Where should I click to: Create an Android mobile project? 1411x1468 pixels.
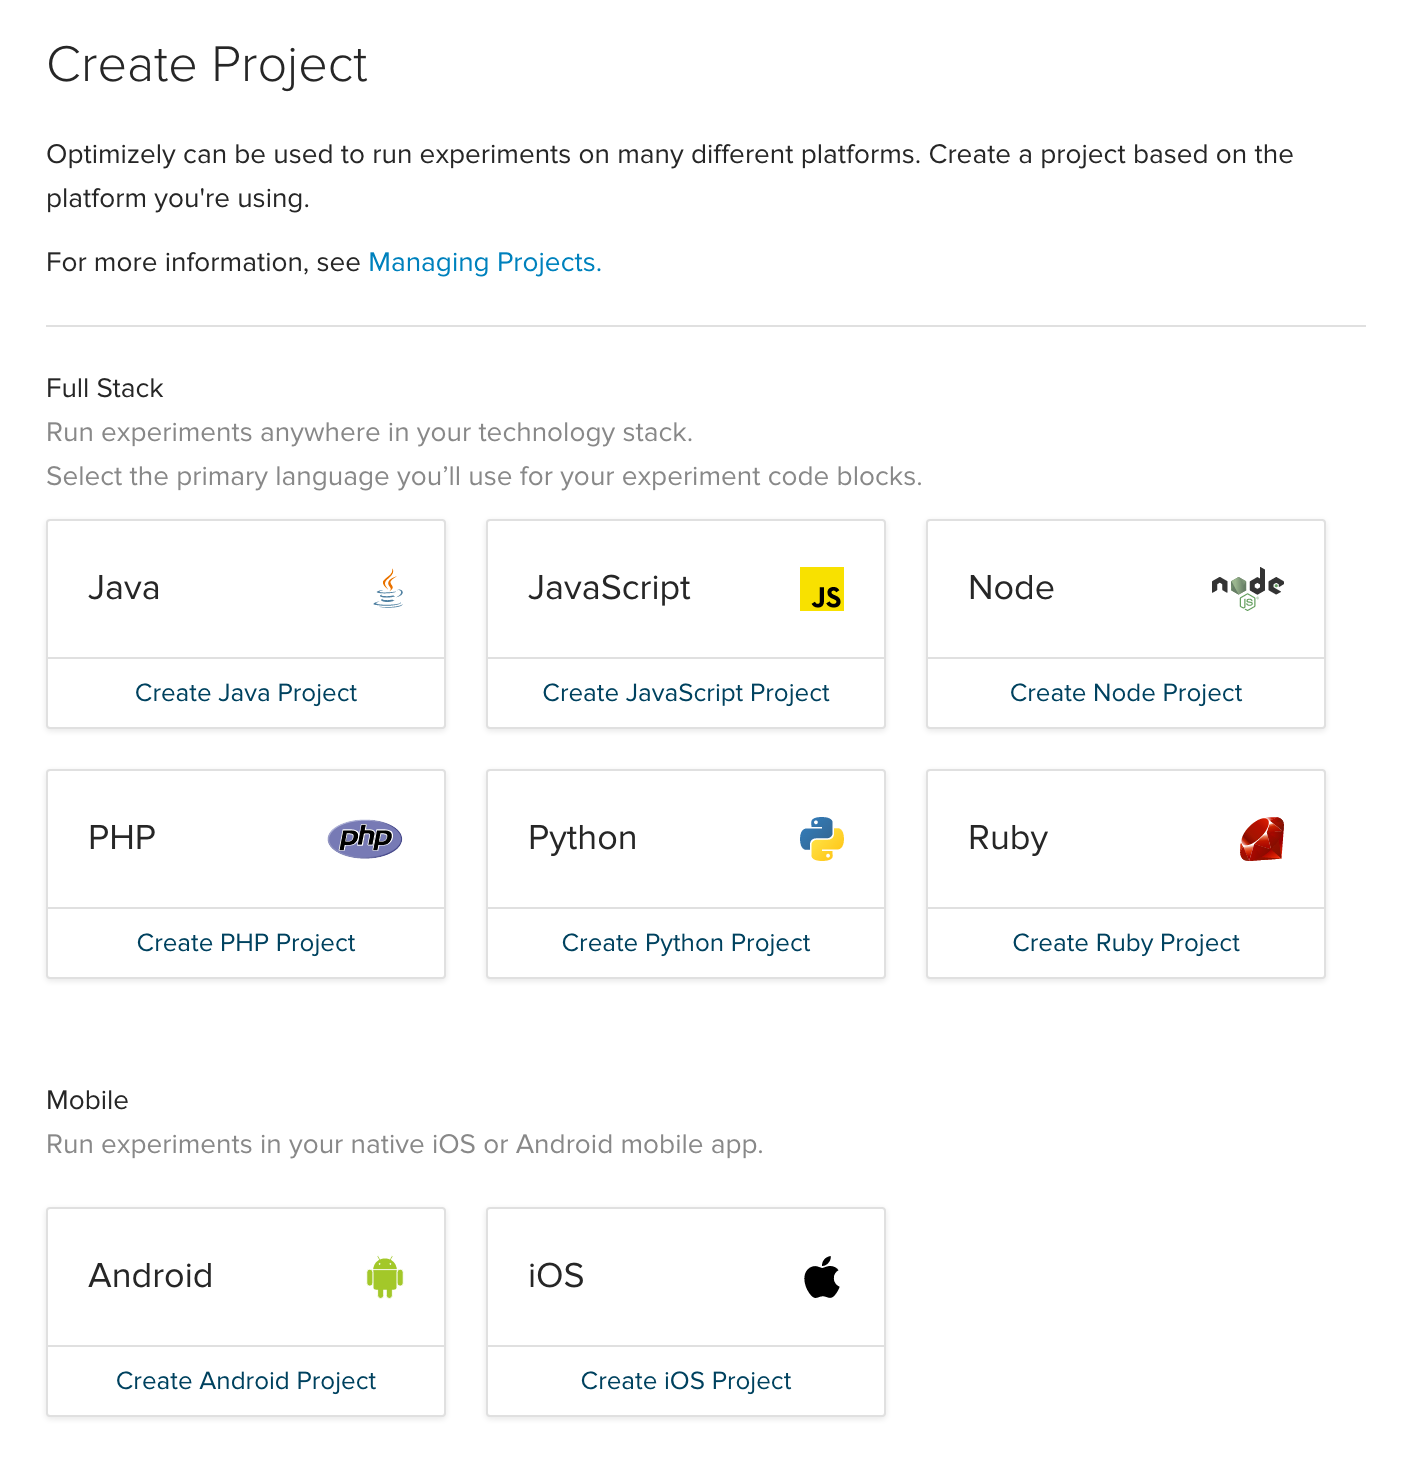point(246,1381)
